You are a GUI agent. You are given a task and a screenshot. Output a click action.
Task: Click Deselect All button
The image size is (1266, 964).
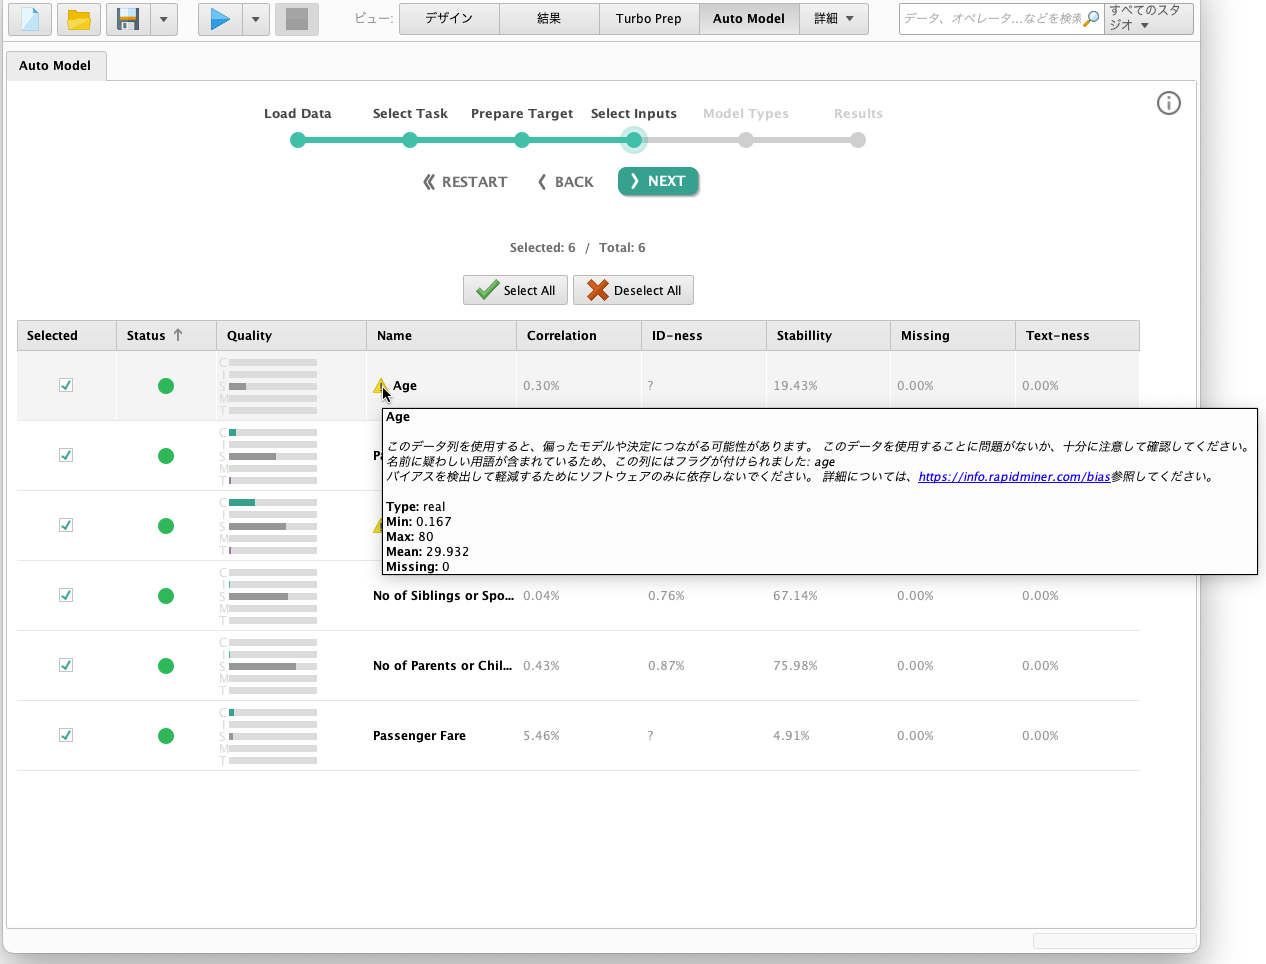point(633,290)
